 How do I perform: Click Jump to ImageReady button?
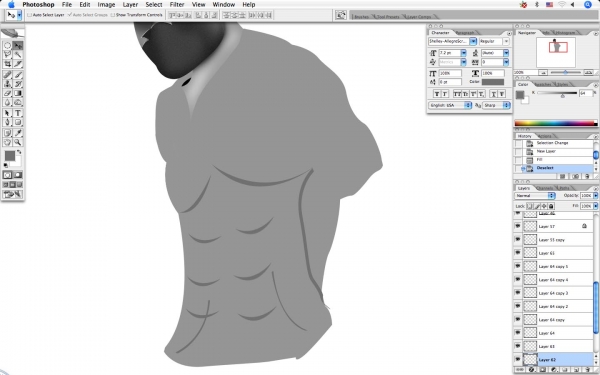[x=12, y=194]
